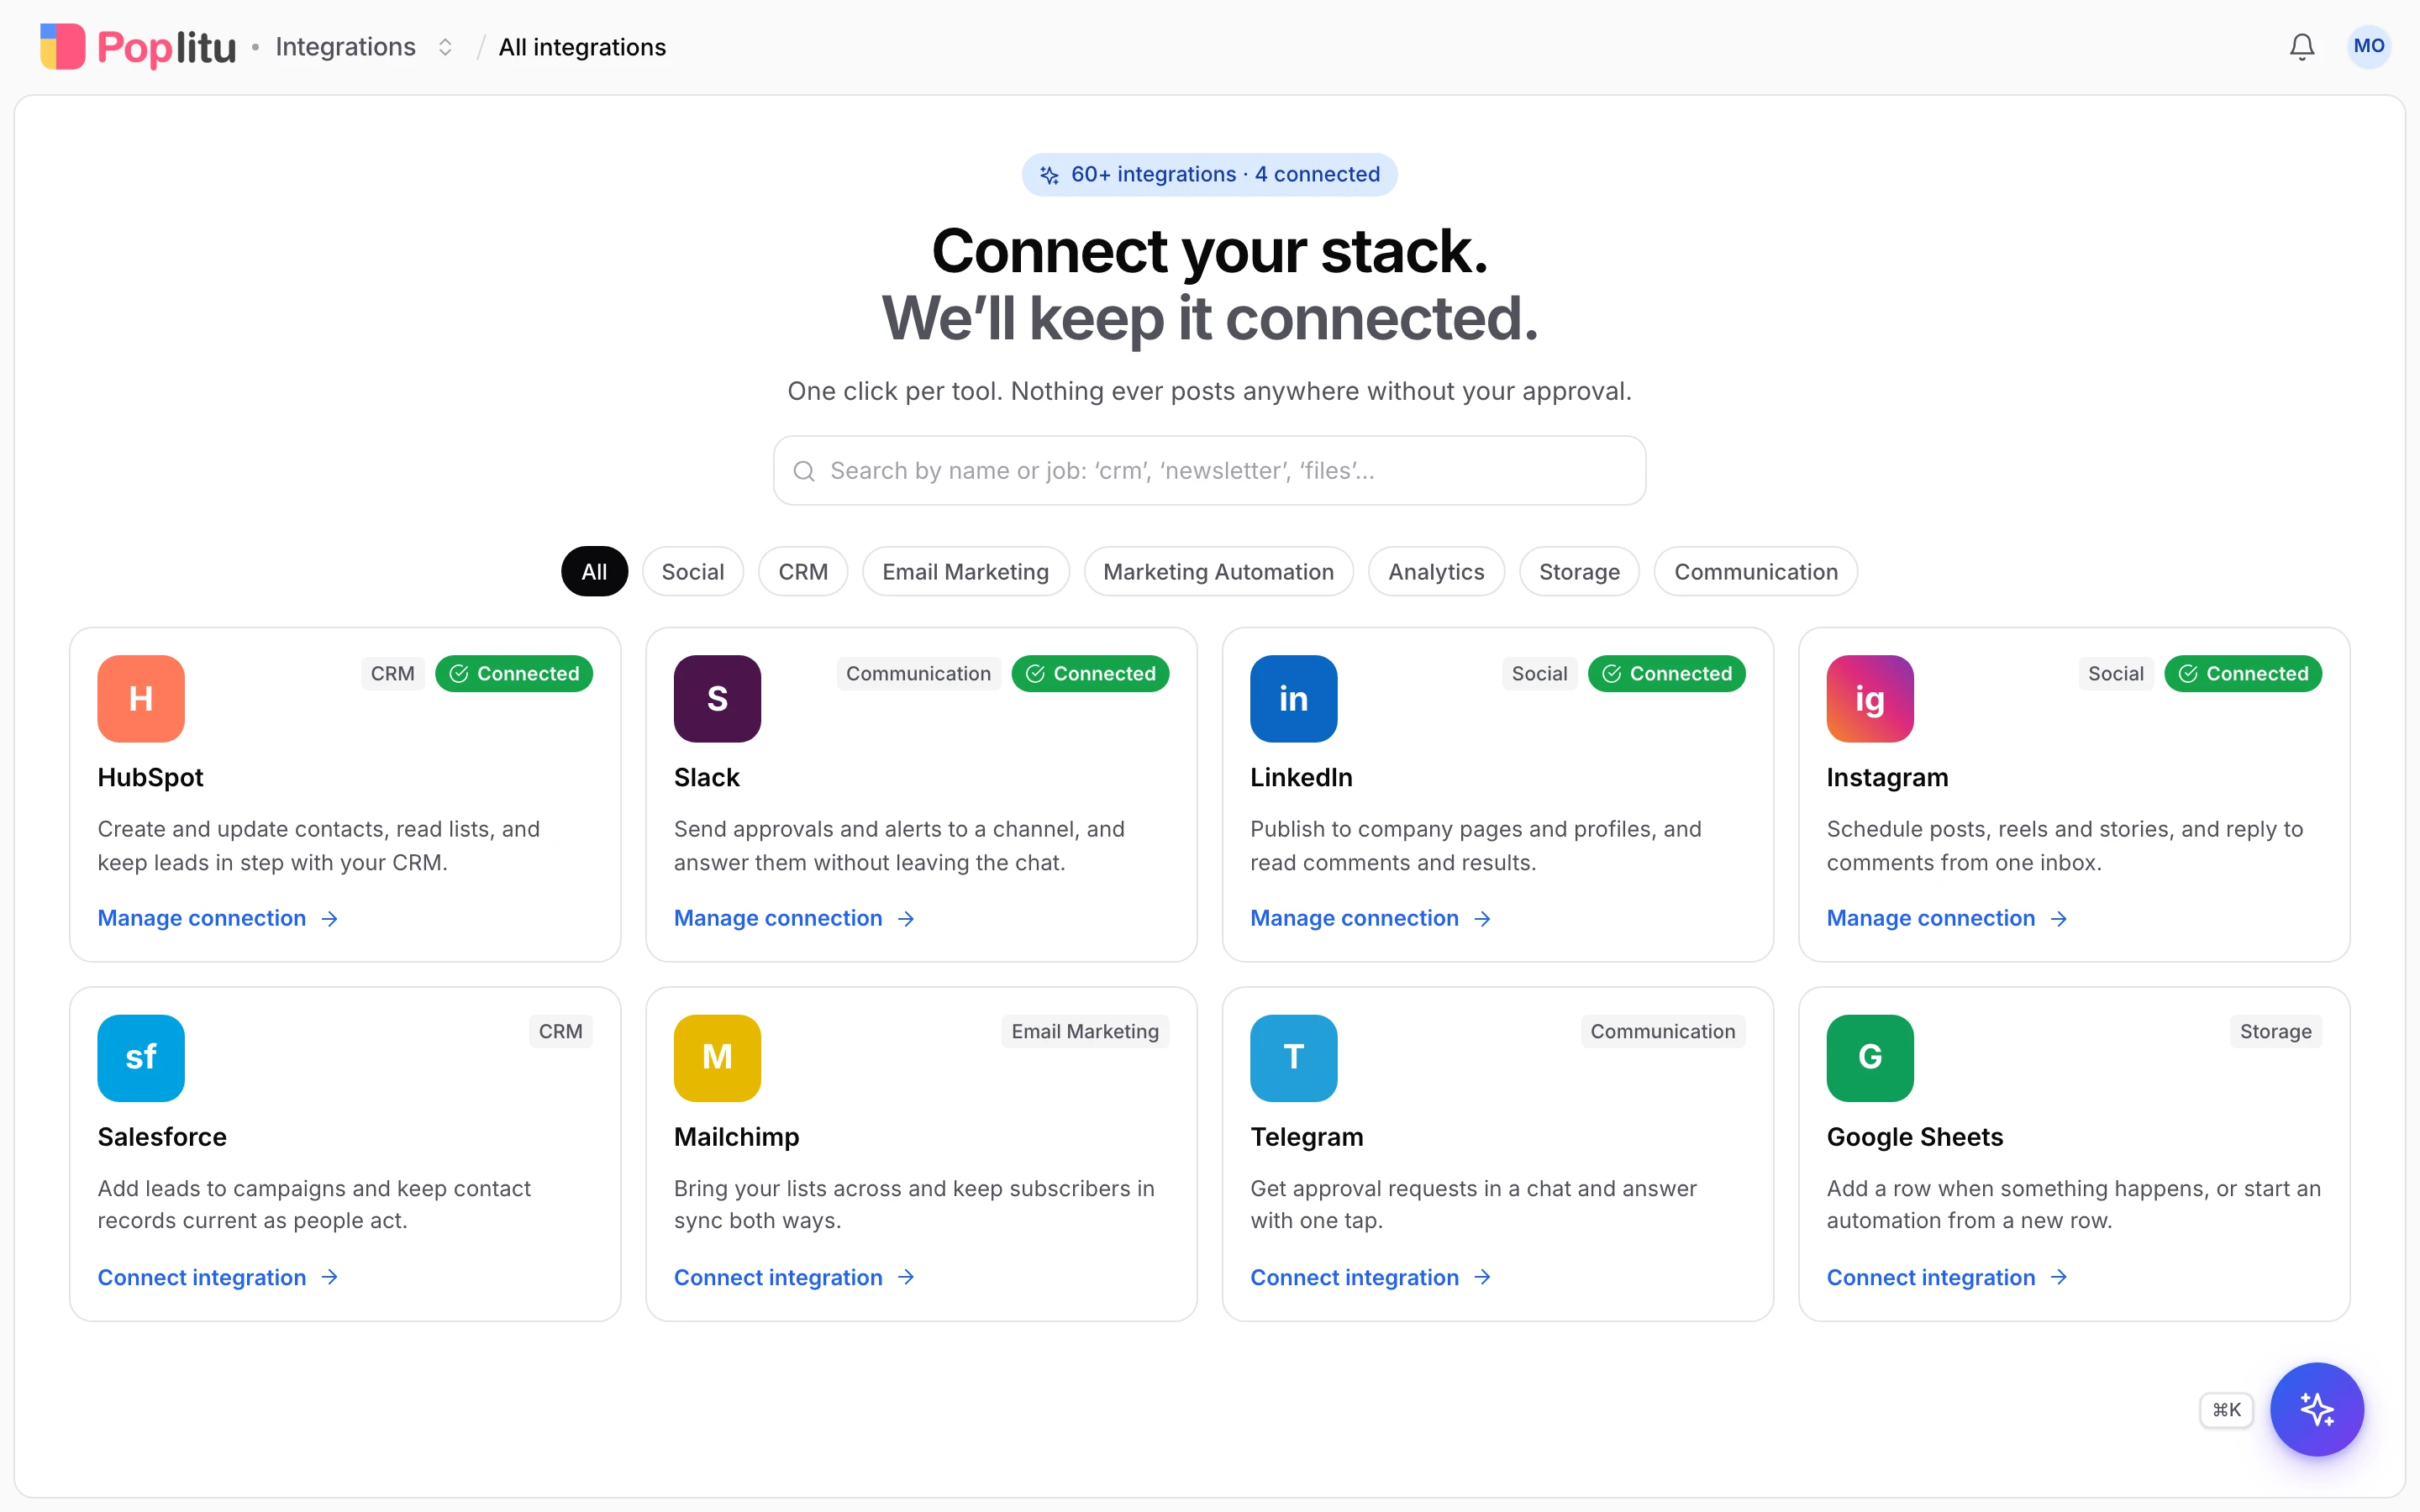
Task: Click Slack's Connected status badge
Action: pyautogui.click(x=1090, y=674)
